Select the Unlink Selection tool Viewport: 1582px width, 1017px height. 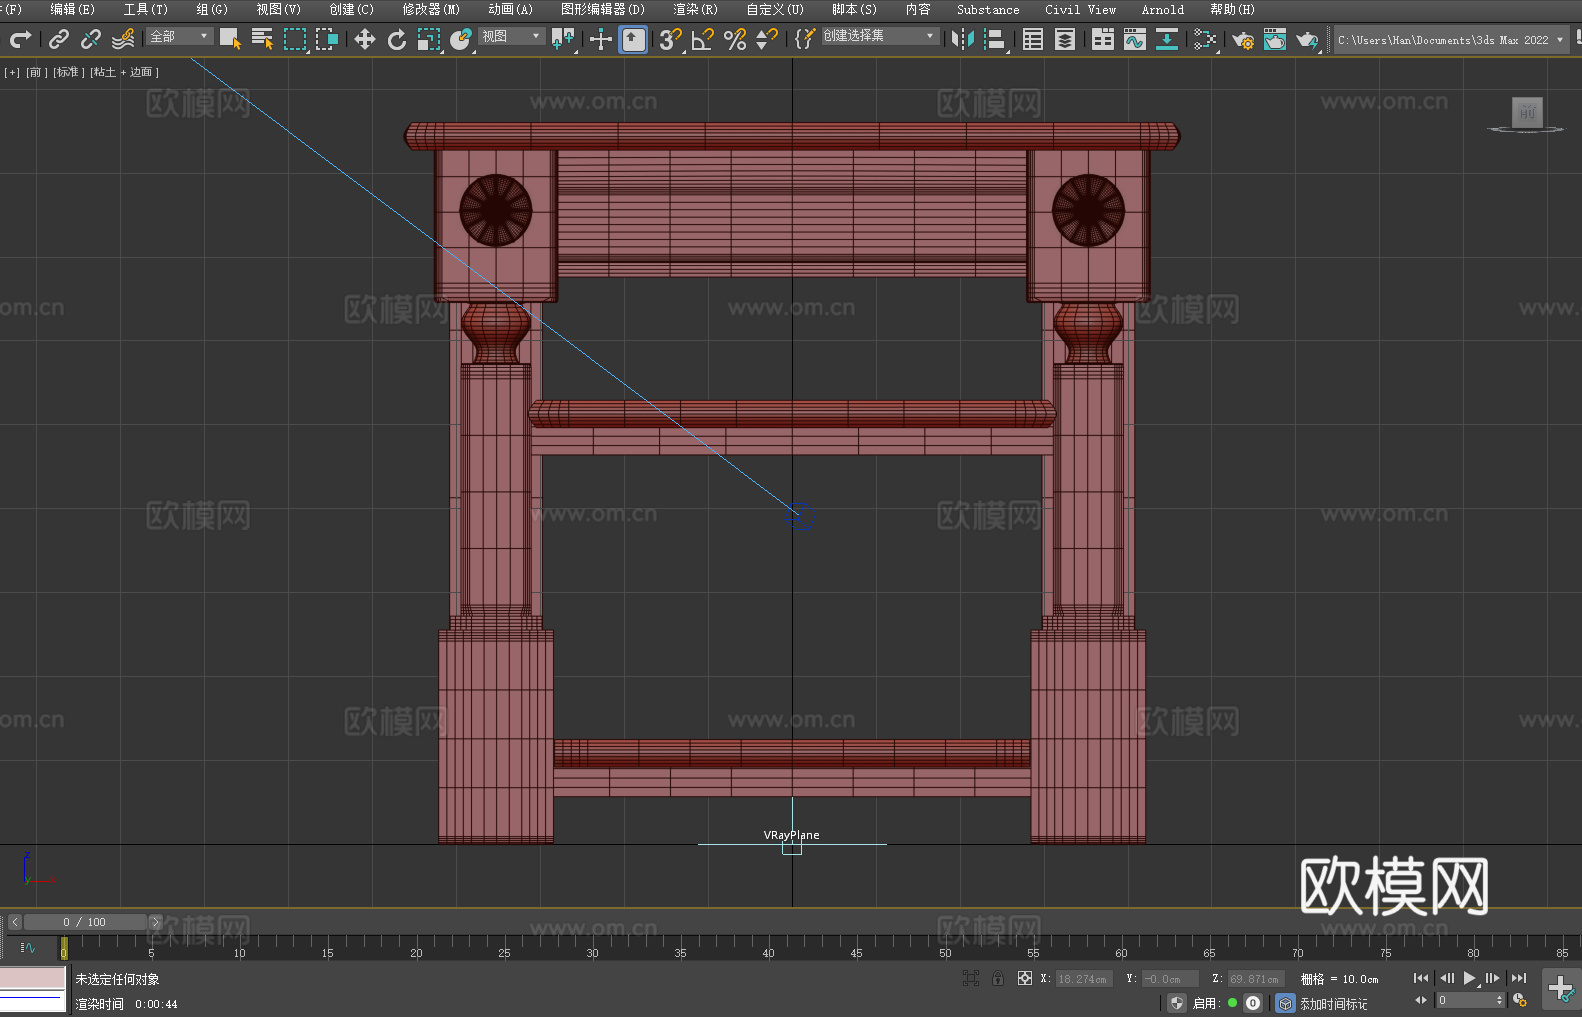click(91, 39)
